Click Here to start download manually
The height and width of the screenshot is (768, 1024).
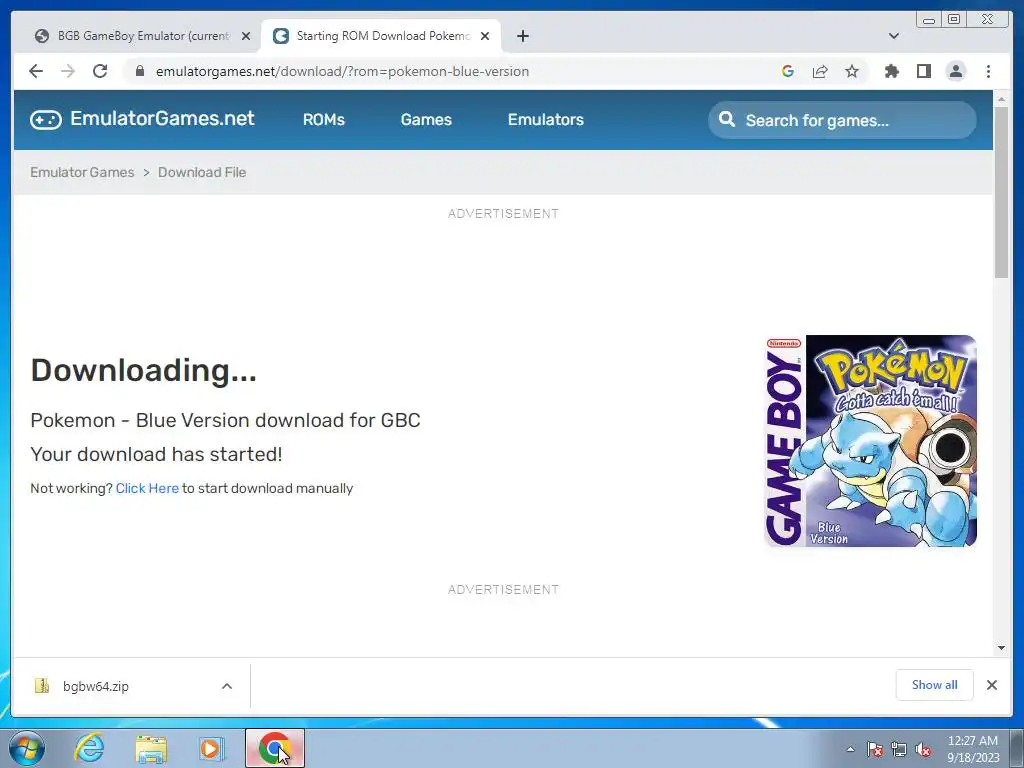(x=147, y=488)
